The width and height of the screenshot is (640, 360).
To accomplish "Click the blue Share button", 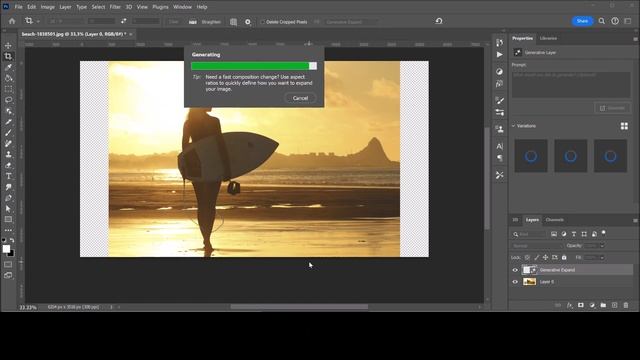I will (x=582, y=21).
